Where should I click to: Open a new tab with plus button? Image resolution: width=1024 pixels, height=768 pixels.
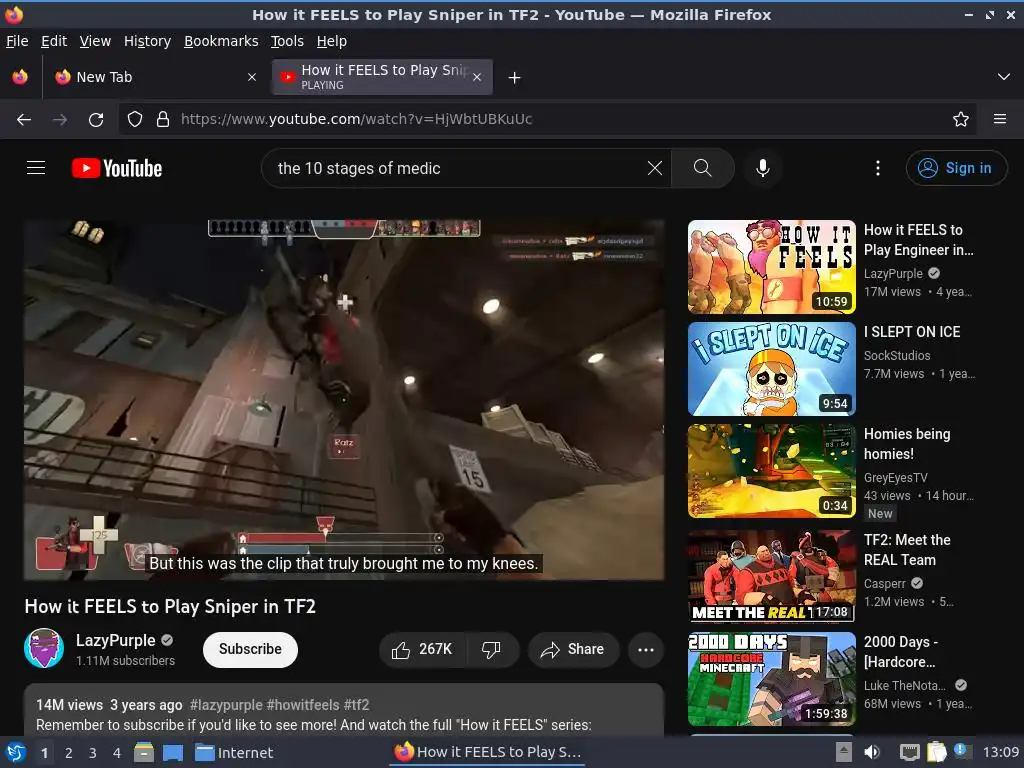515,78
